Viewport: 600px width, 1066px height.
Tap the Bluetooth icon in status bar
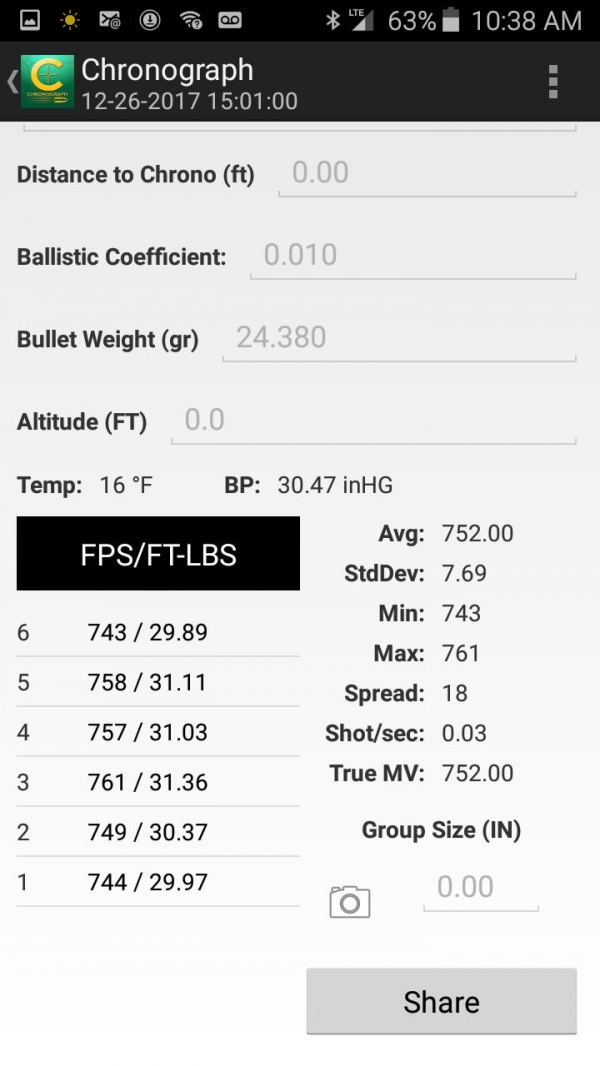click(333, 20)
